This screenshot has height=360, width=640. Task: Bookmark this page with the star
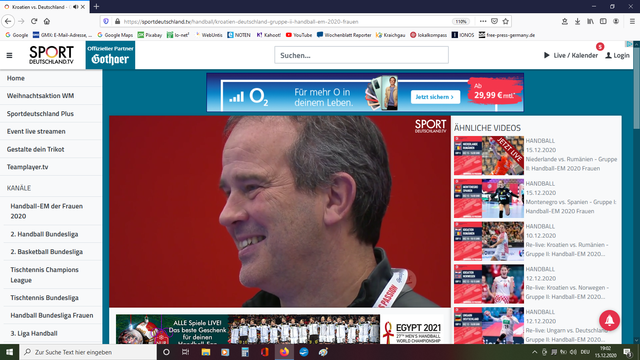[506, 21]
